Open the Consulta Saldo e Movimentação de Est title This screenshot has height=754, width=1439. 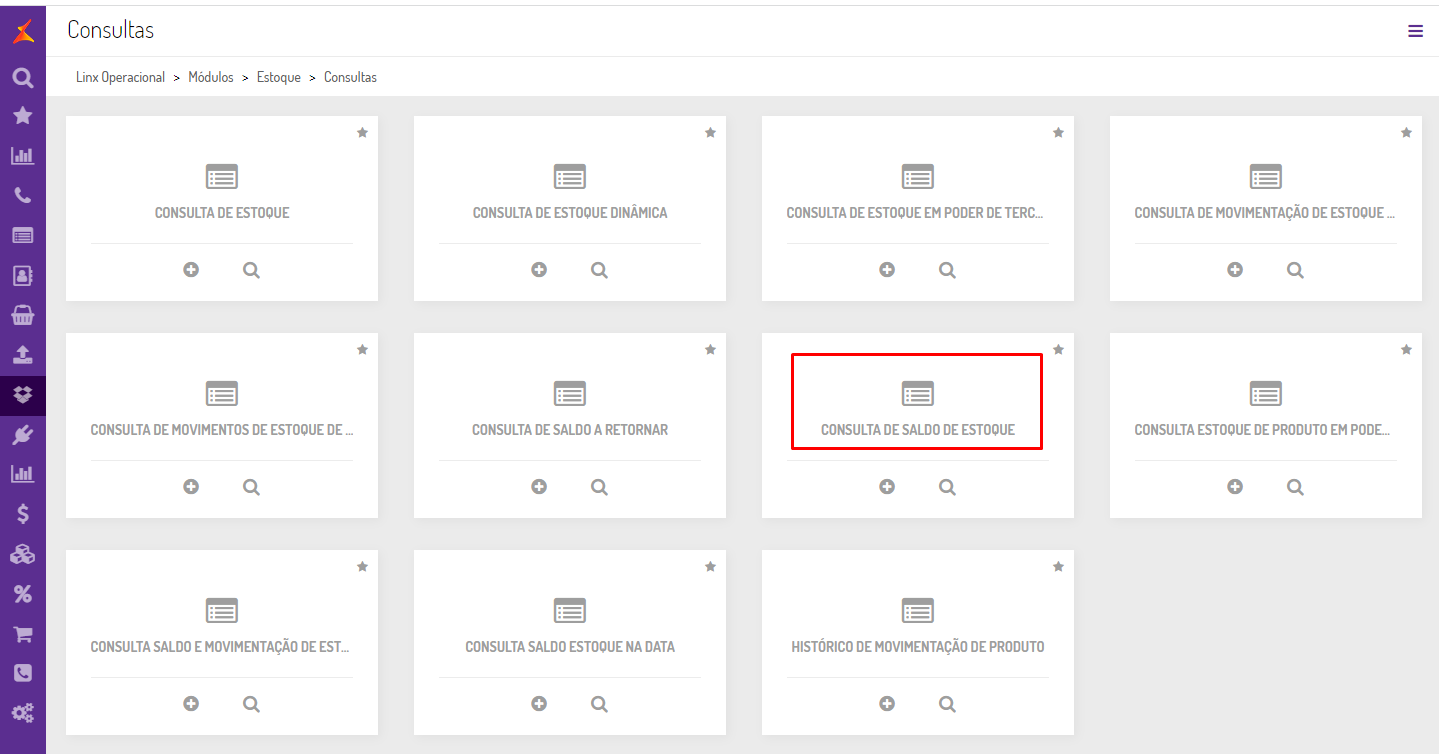pos(220,647)
